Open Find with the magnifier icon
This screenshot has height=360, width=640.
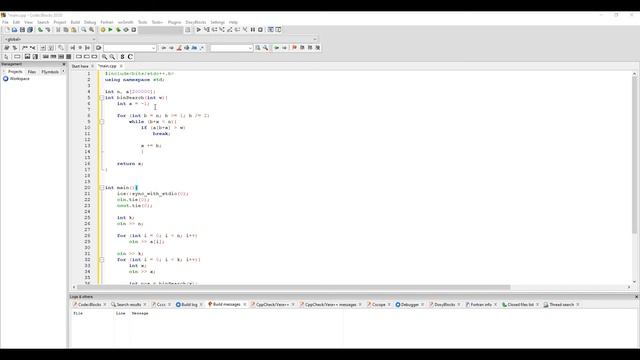click(x=84, y=30)
